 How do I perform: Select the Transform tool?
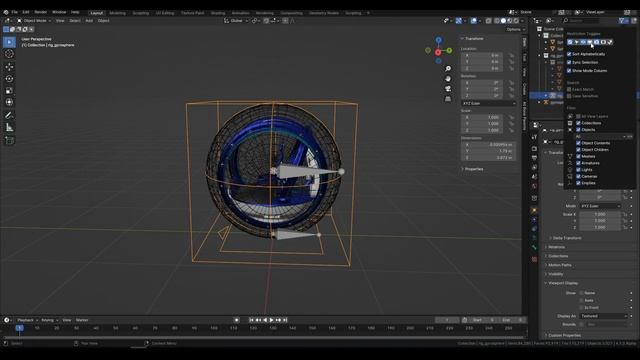click(x=9, y=102)
